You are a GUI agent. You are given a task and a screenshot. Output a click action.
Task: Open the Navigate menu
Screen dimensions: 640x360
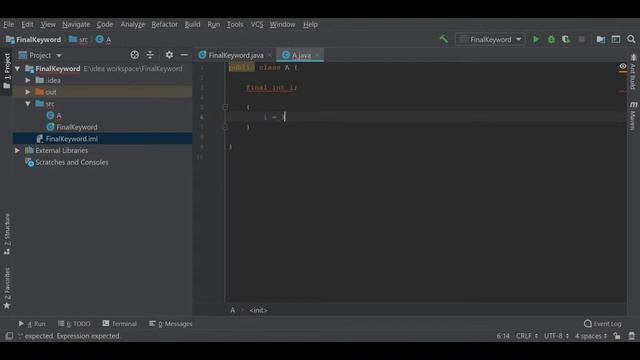[76, 24]
